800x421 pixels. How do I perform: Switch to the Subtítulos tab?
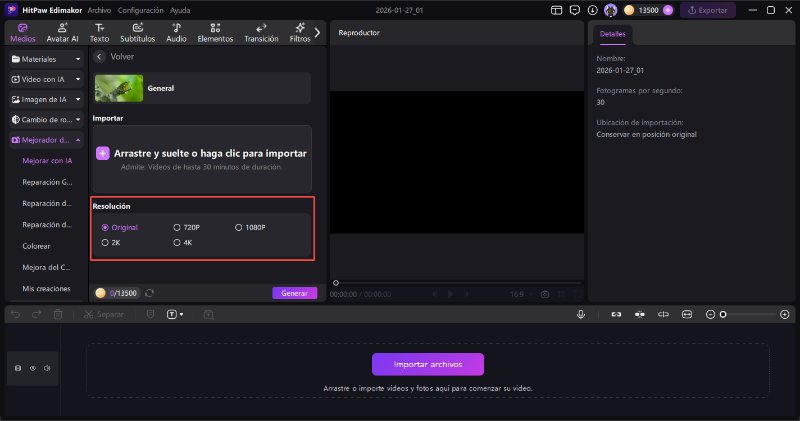[137, 33]
